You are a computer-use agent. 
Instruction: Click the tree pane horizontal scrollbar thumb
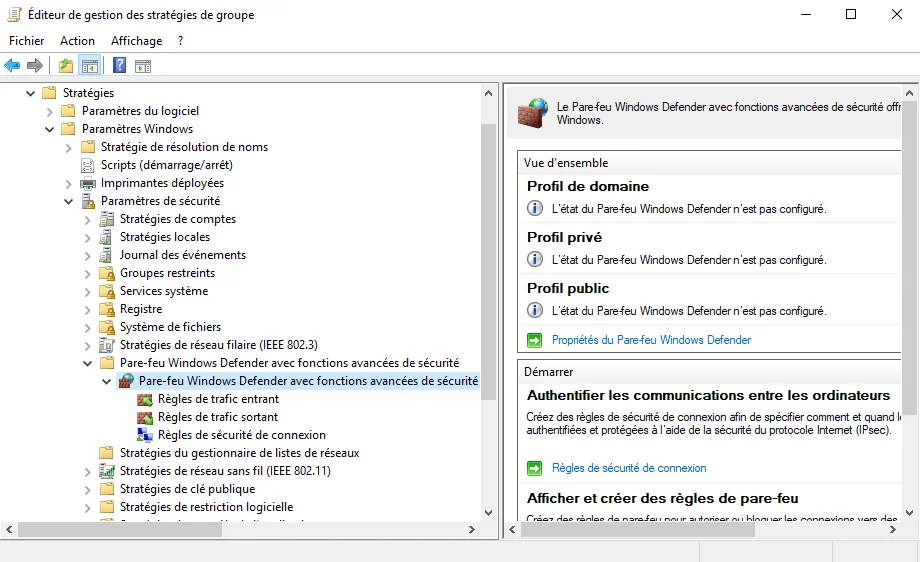120,530
